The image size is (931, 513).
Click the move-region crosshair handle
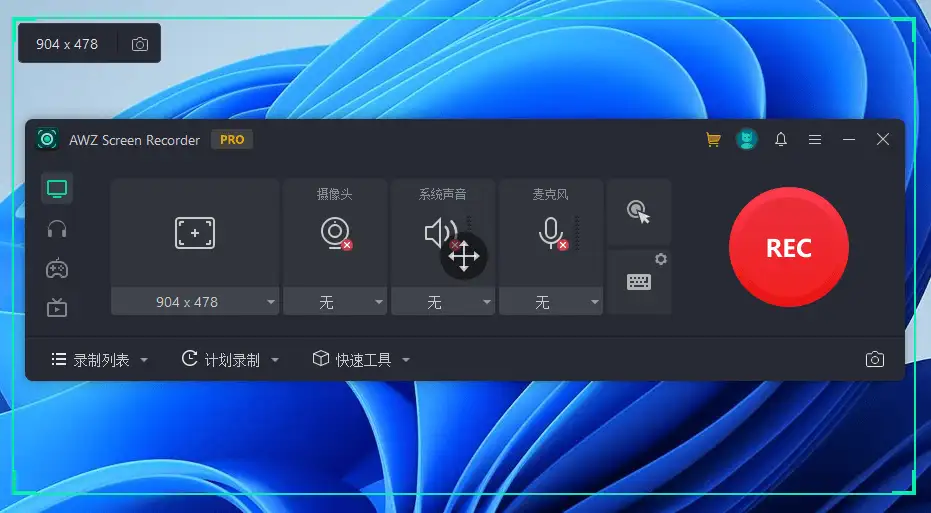(x=464, y=256)
